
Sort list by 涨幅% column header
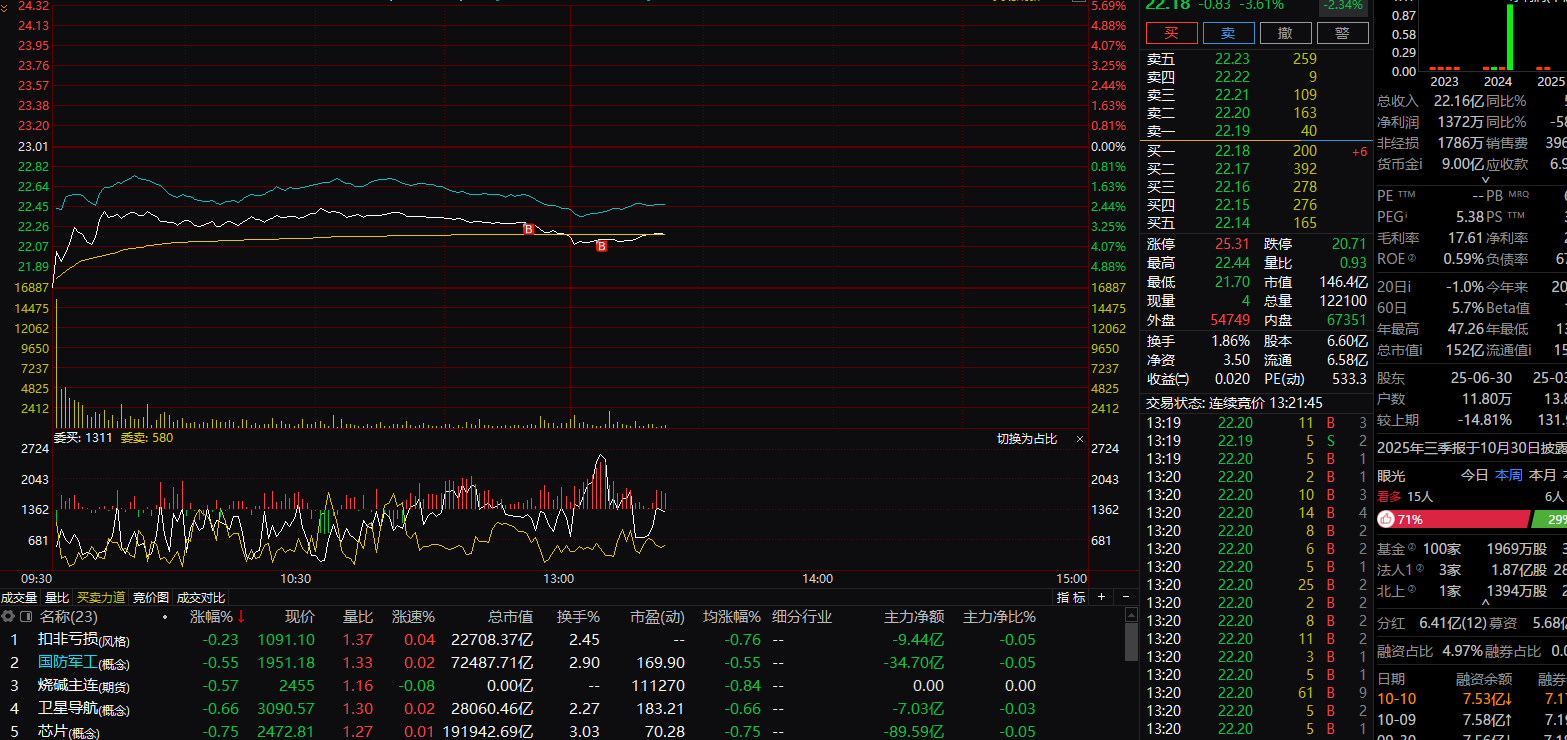(x=211, y=617)
